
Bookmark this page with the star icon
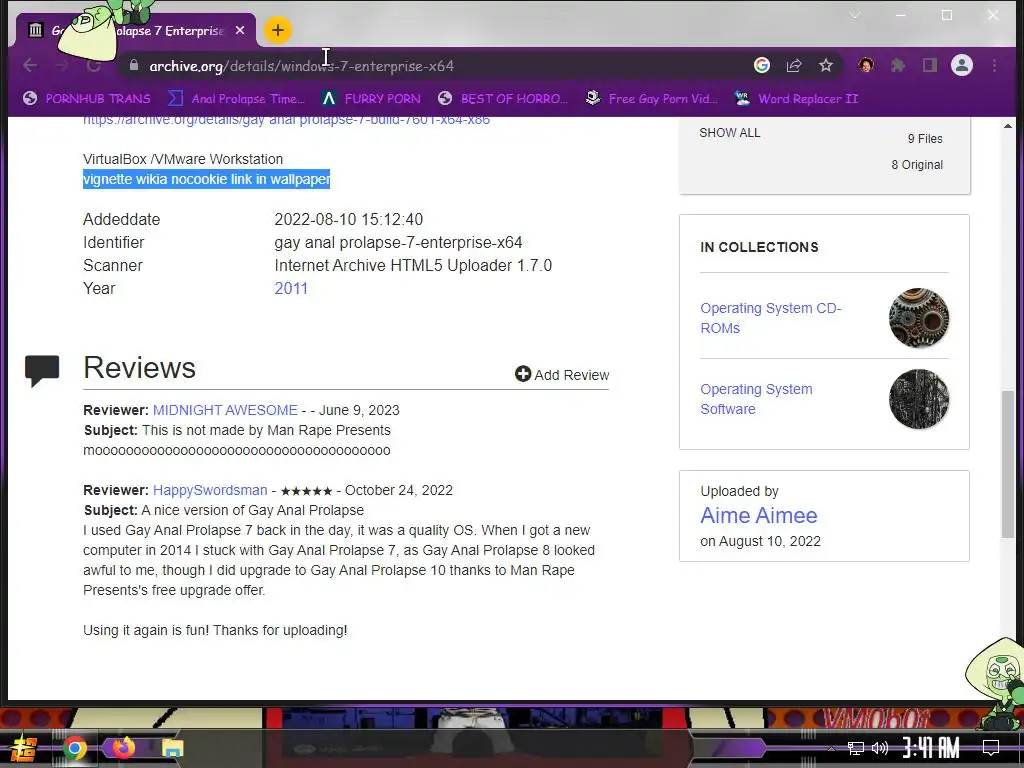[x=825, y=65]
